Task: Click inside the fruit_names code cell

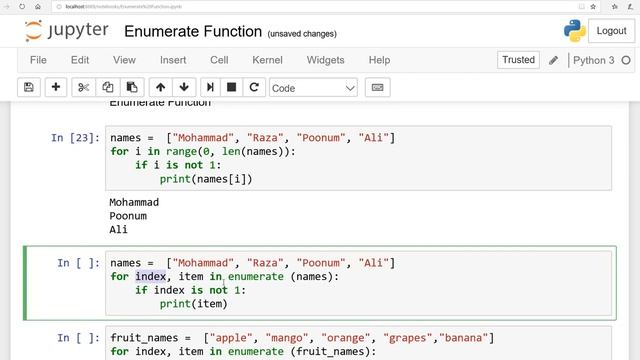Action: tap(358, 343)
